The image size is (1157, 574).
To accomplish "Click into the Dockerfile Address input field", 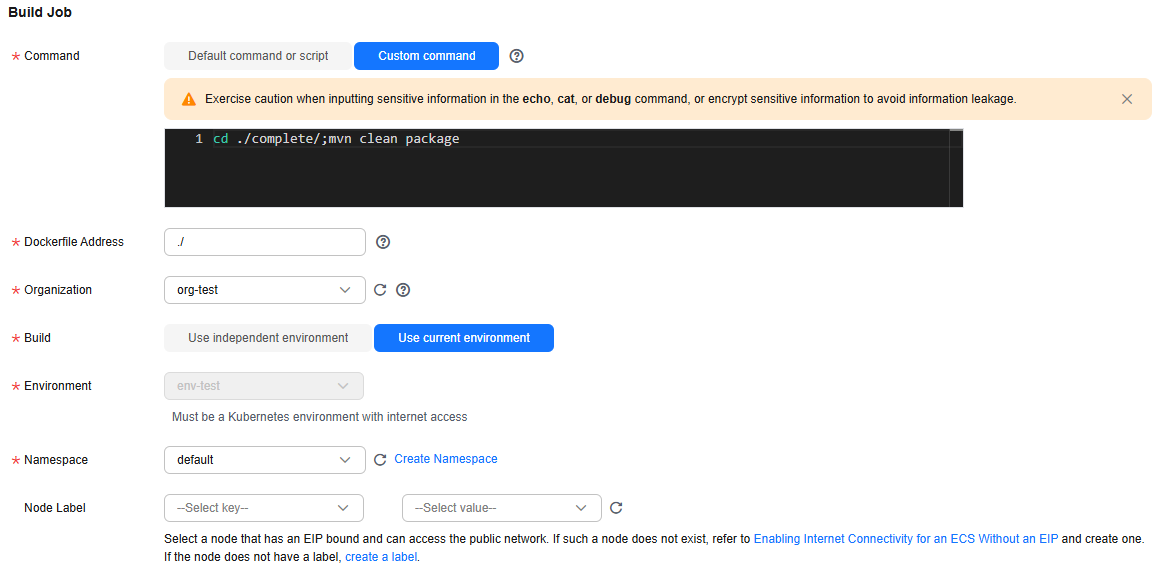I will pos(265,242).
